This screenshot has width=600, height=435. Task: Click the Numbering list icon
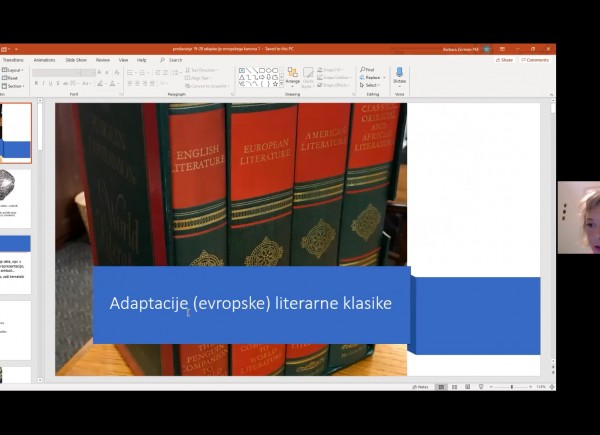point(143,72)
